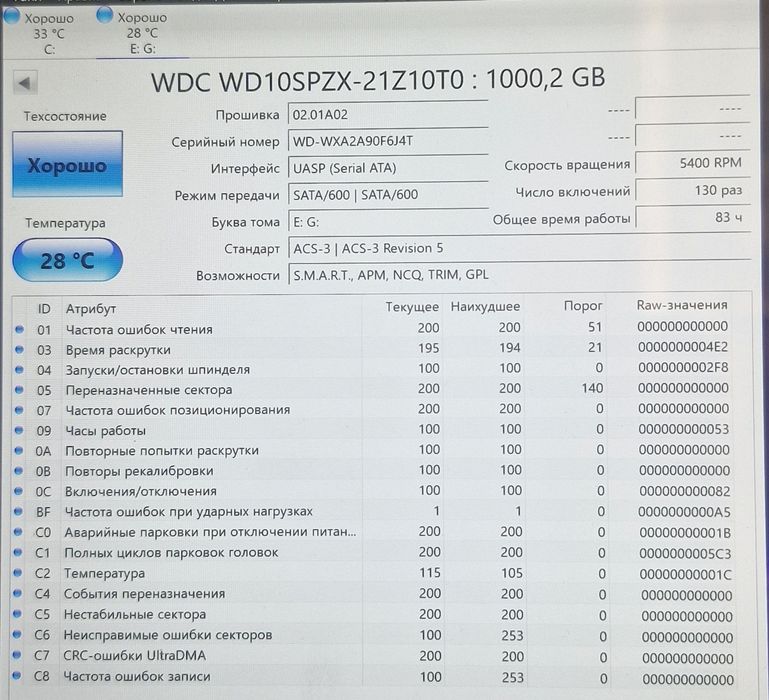Viewport: 769px width, 700px height.
Task: Select attribute text Часы работы
Action: point(105,430)
